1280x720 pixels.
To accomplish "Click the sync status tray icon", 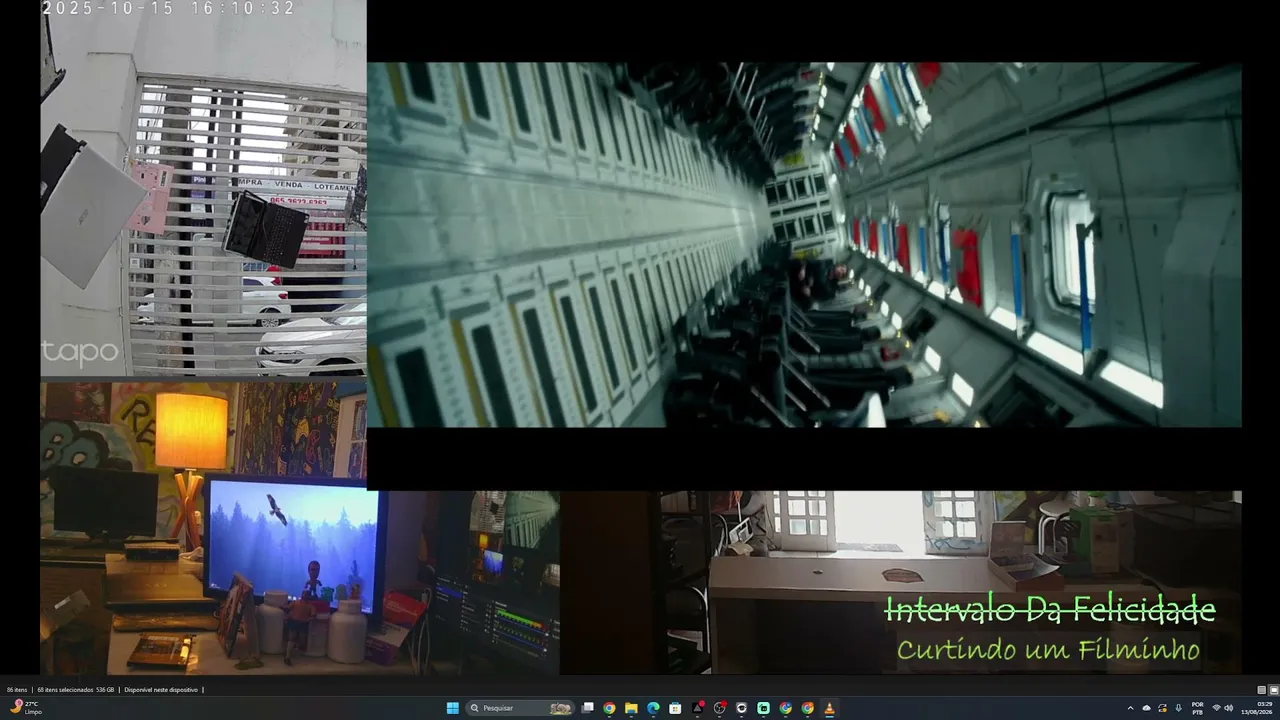I will 1163,708.
